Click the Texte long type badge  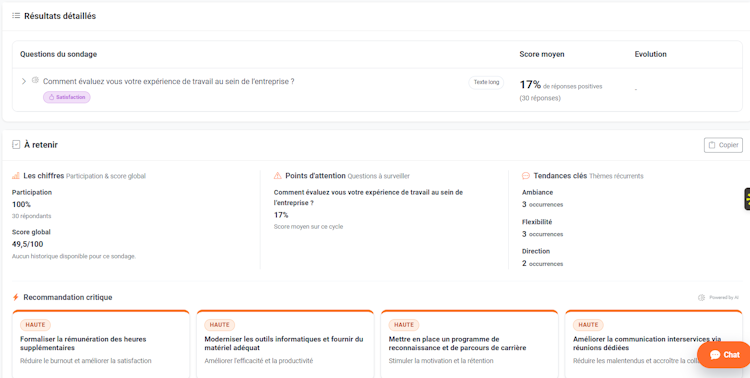486,82
